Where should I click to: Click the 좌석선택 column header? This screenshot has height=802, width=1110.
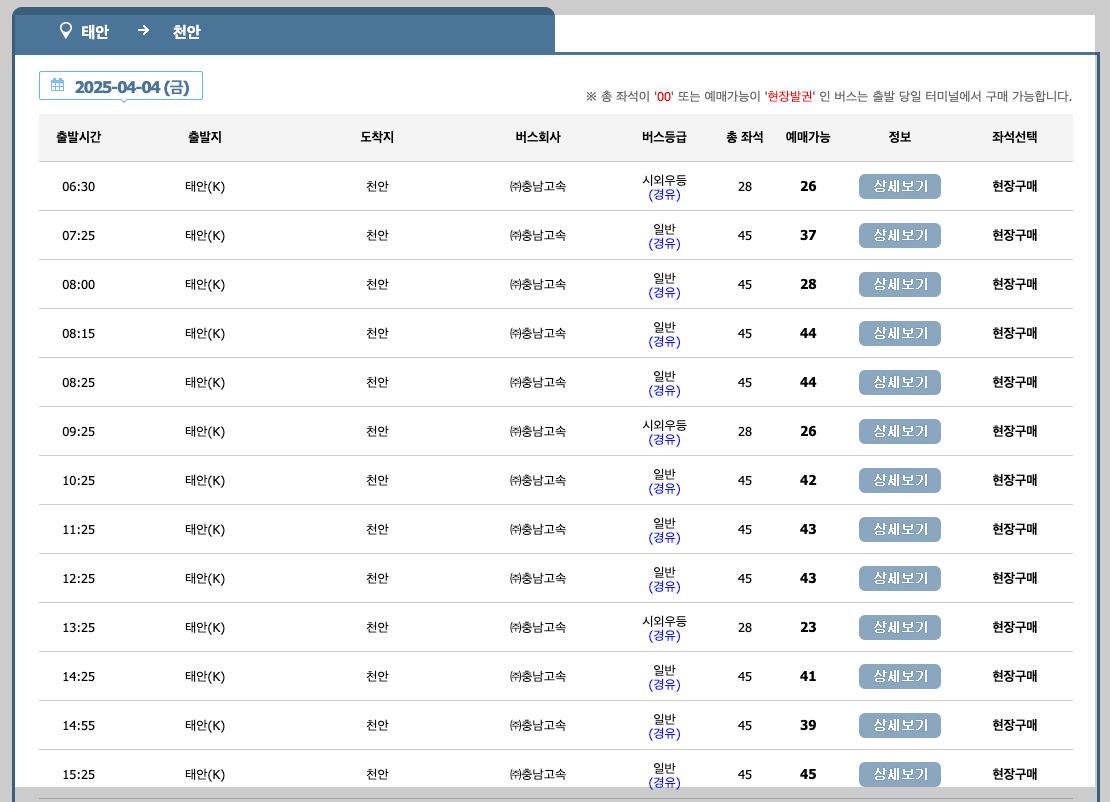tap(1014, 137)
